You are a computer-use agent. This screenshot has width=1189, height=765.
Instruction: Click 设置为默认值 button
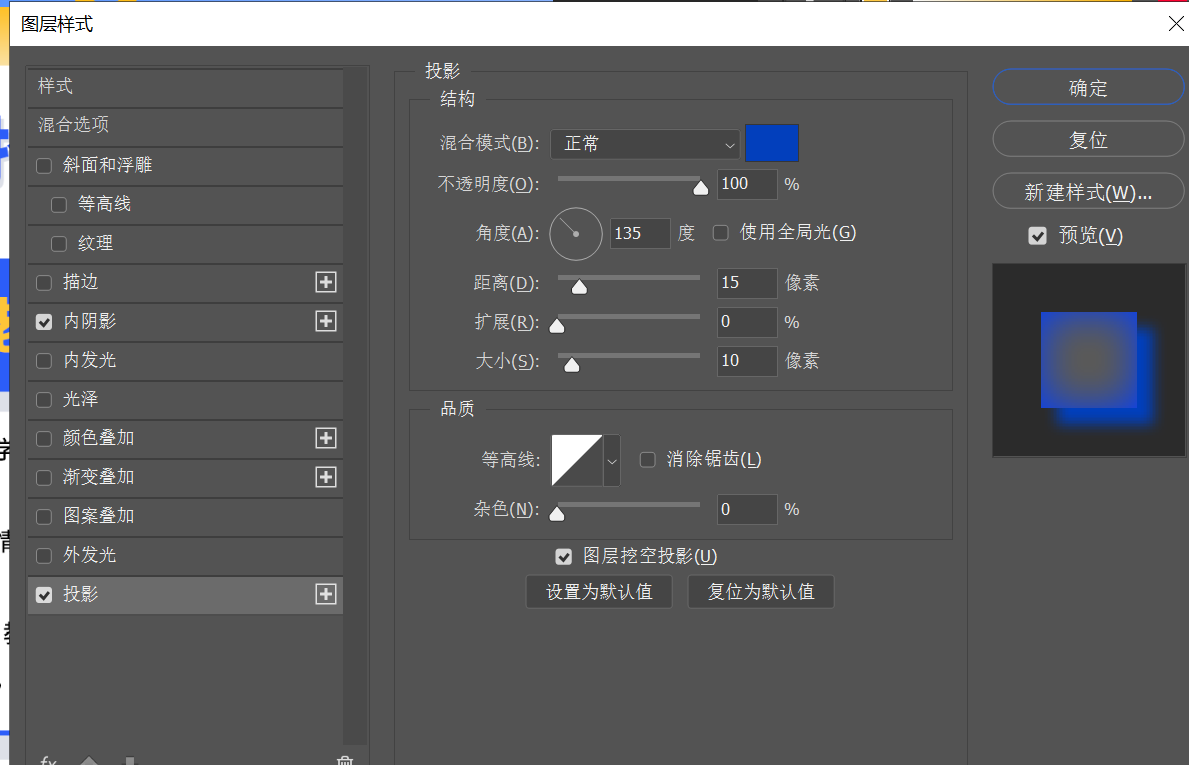[599, 591]
